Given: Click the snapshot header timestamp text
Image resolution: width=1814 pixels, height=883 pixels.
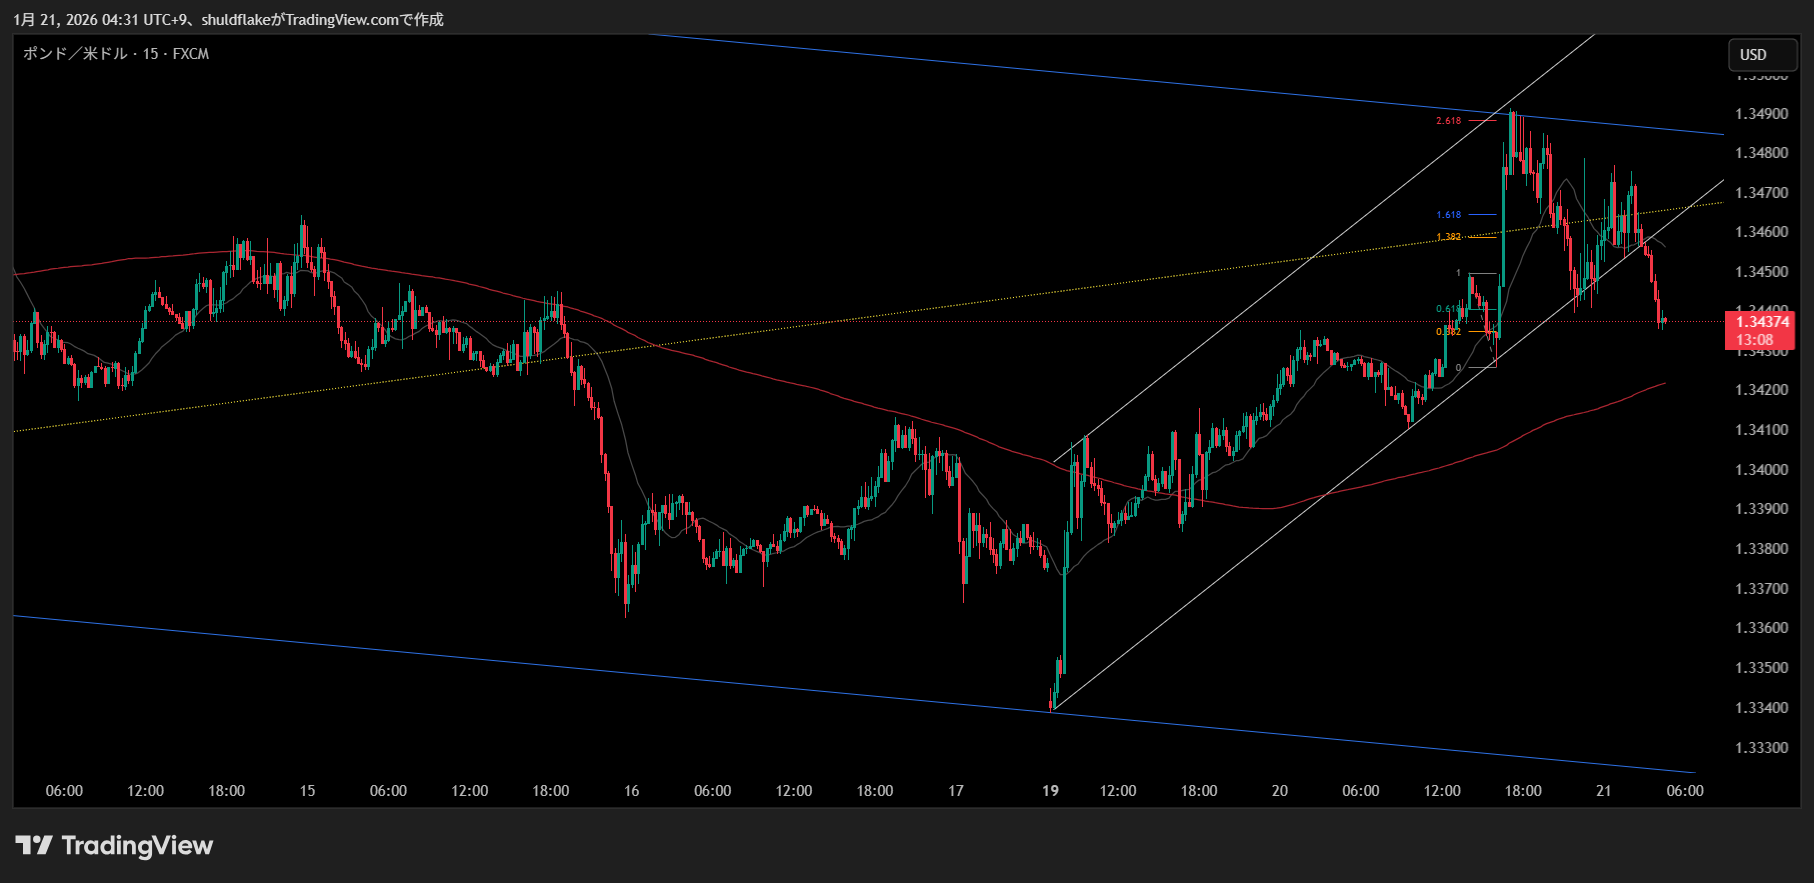Looking at the screenshot, I should [x=228, y=20].
